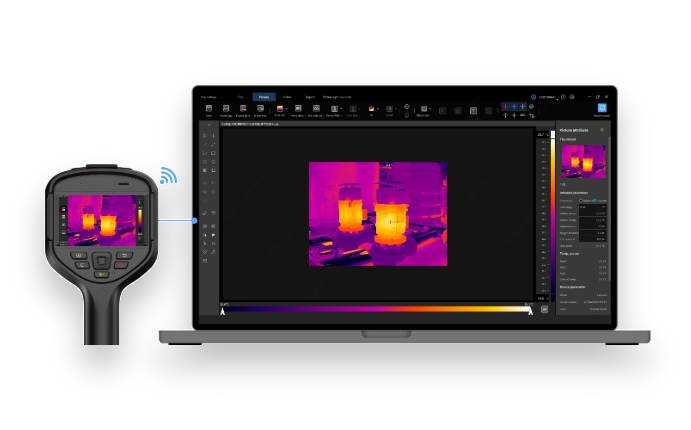Viewport: 691px width, 430px height.
Task: Click the image mode toolbar icon
Action: [298, 108]
